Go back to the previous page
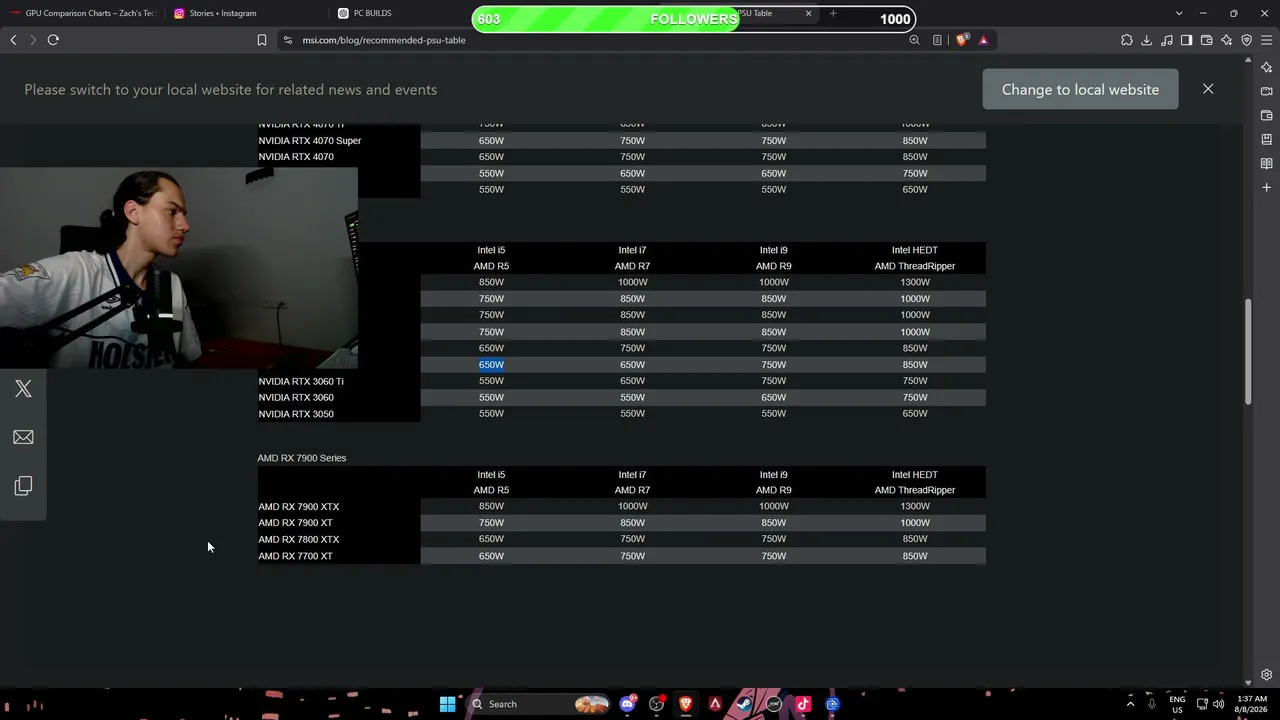 tap(13, 40)
